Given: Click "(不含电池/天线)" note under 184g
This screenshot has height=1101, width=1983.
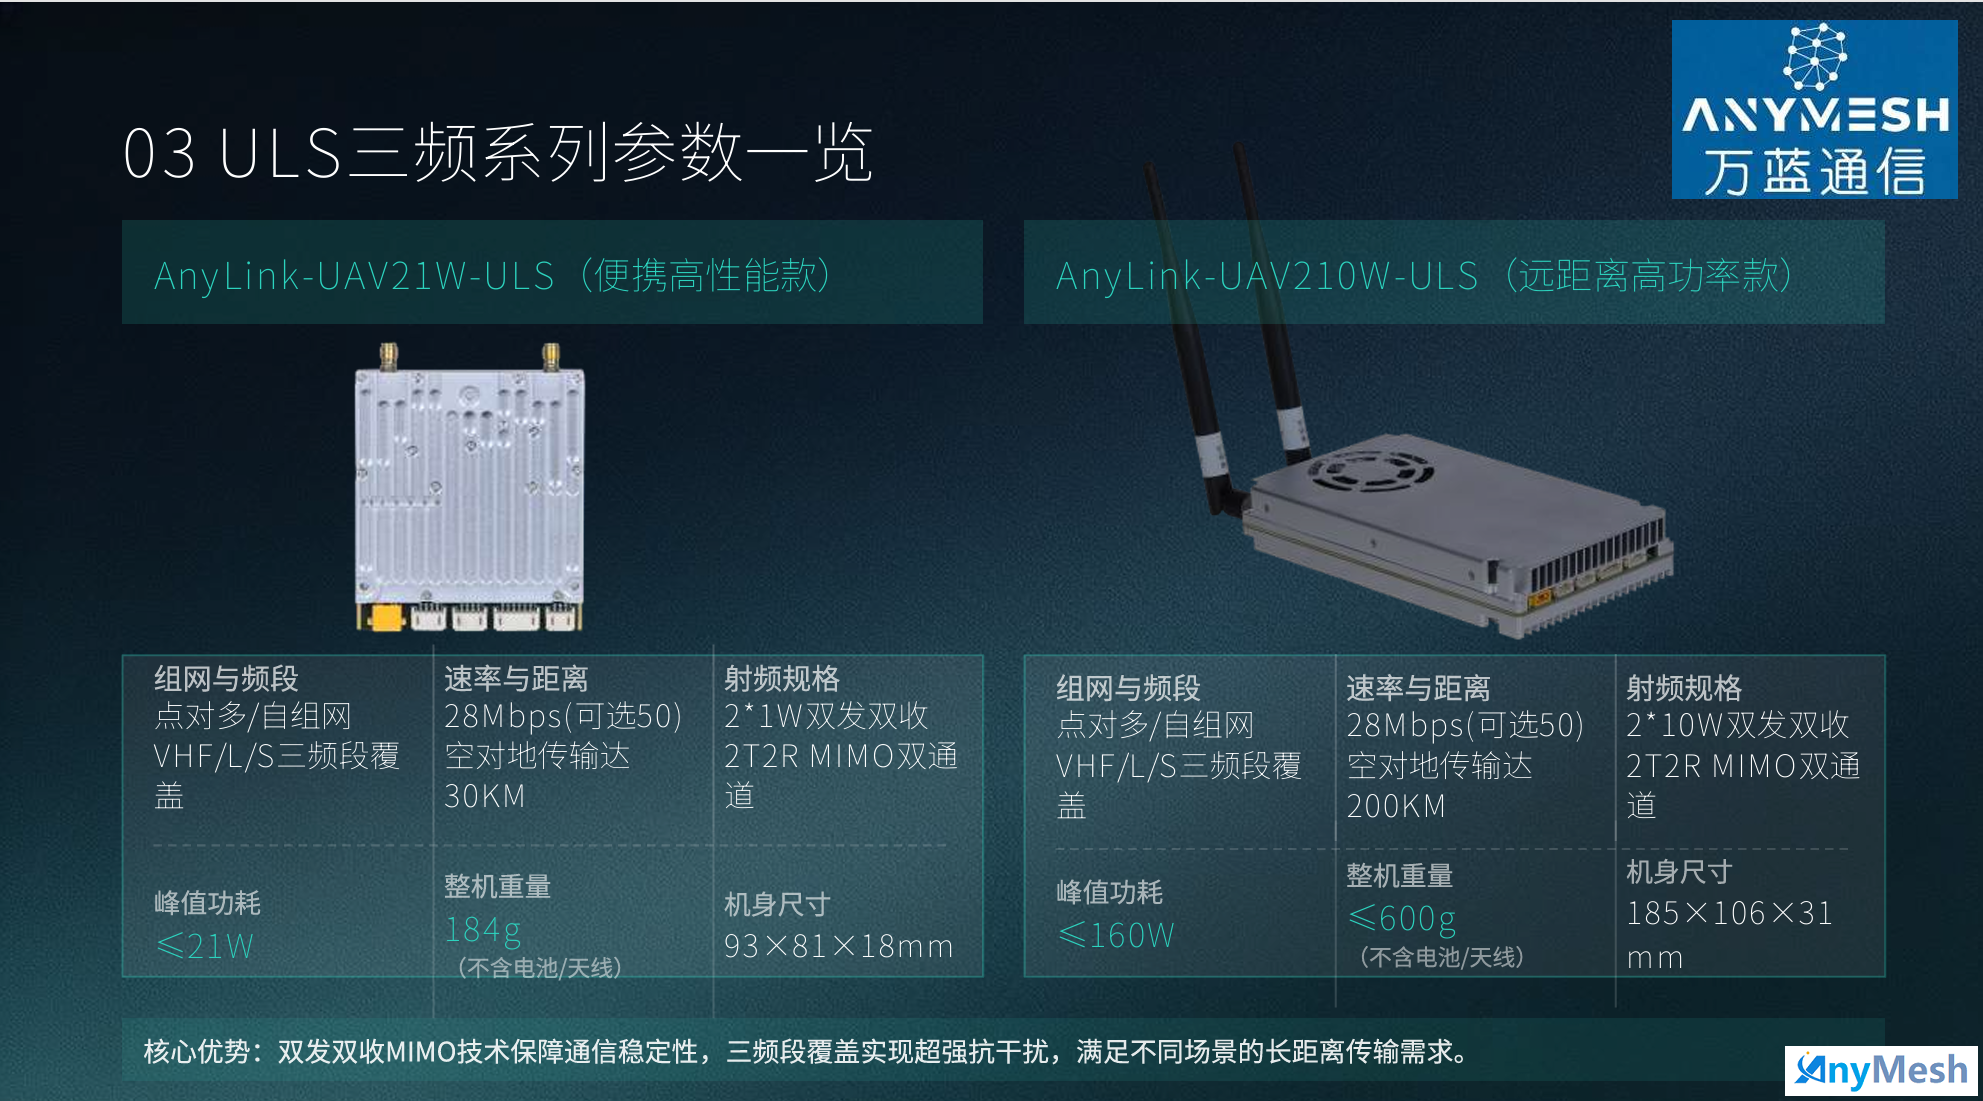Looking at the screenshot, I should (539, 968).
